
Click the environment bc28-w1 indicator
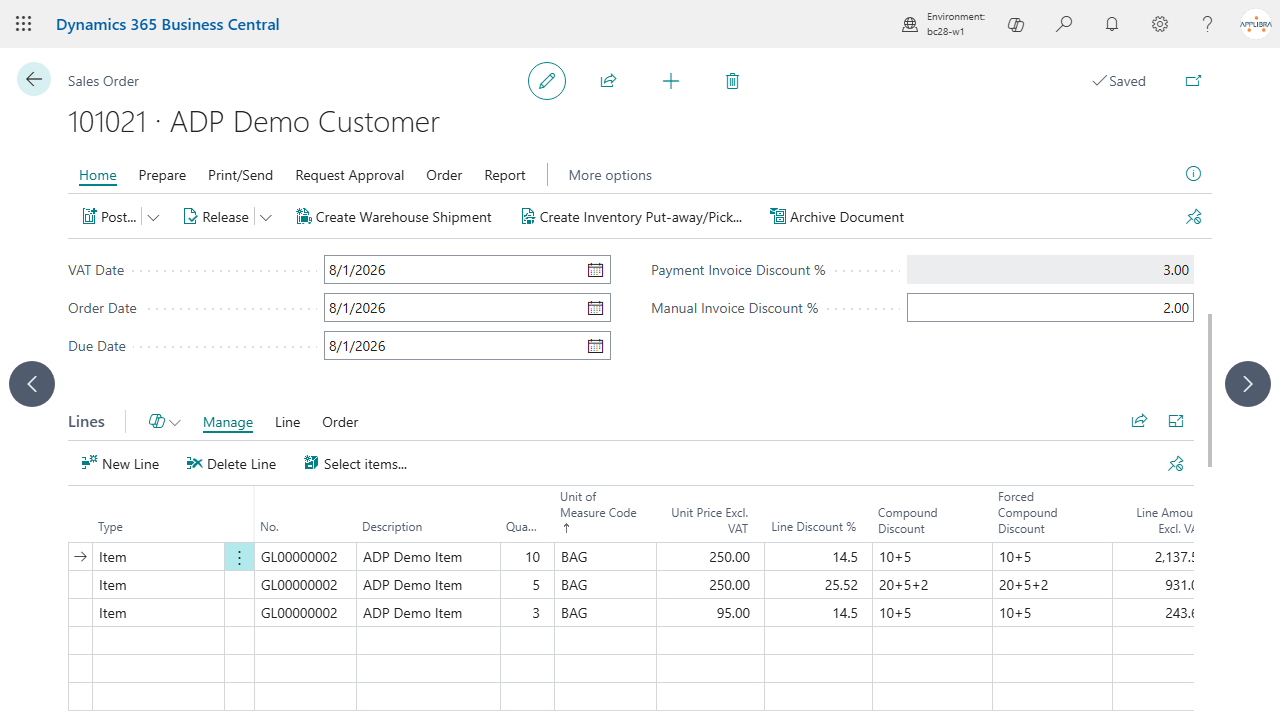944,24
